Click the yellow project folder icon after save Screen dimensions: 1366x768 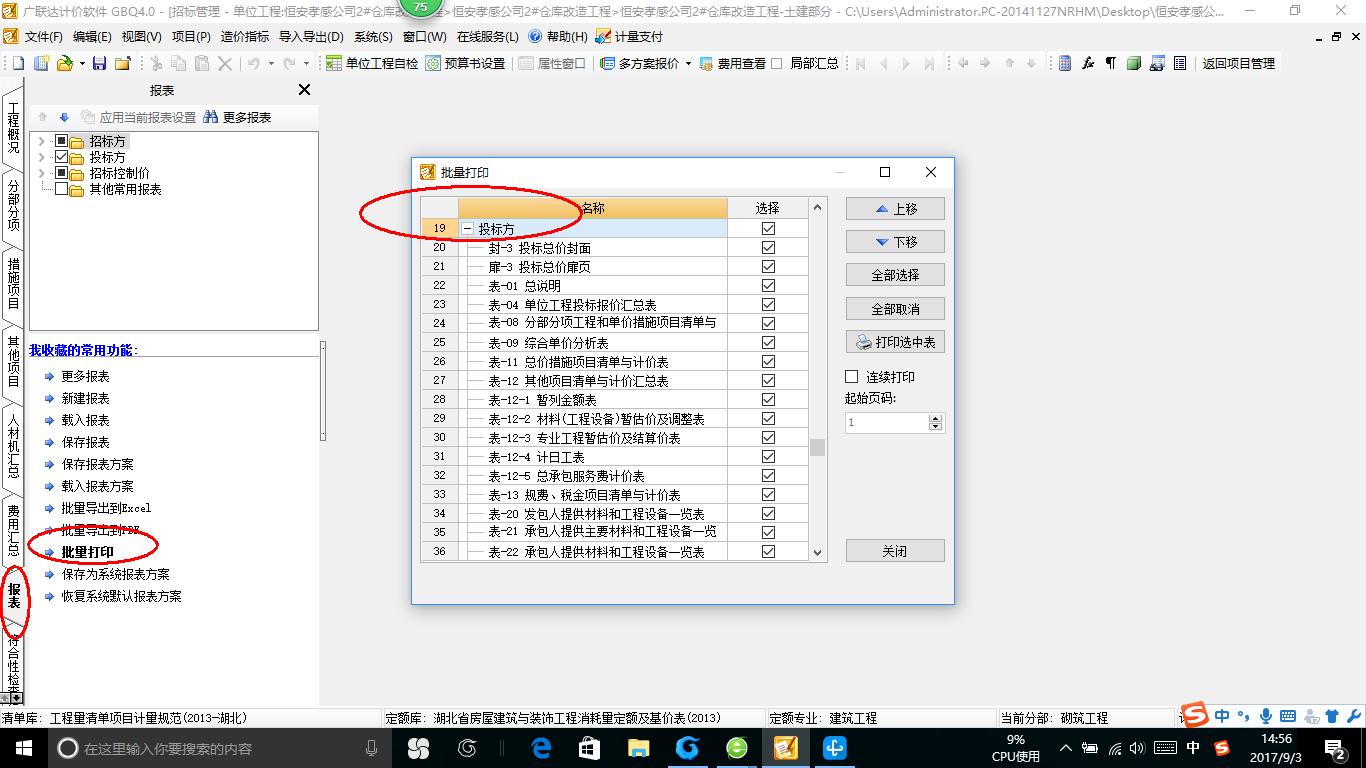click(122, 63)
